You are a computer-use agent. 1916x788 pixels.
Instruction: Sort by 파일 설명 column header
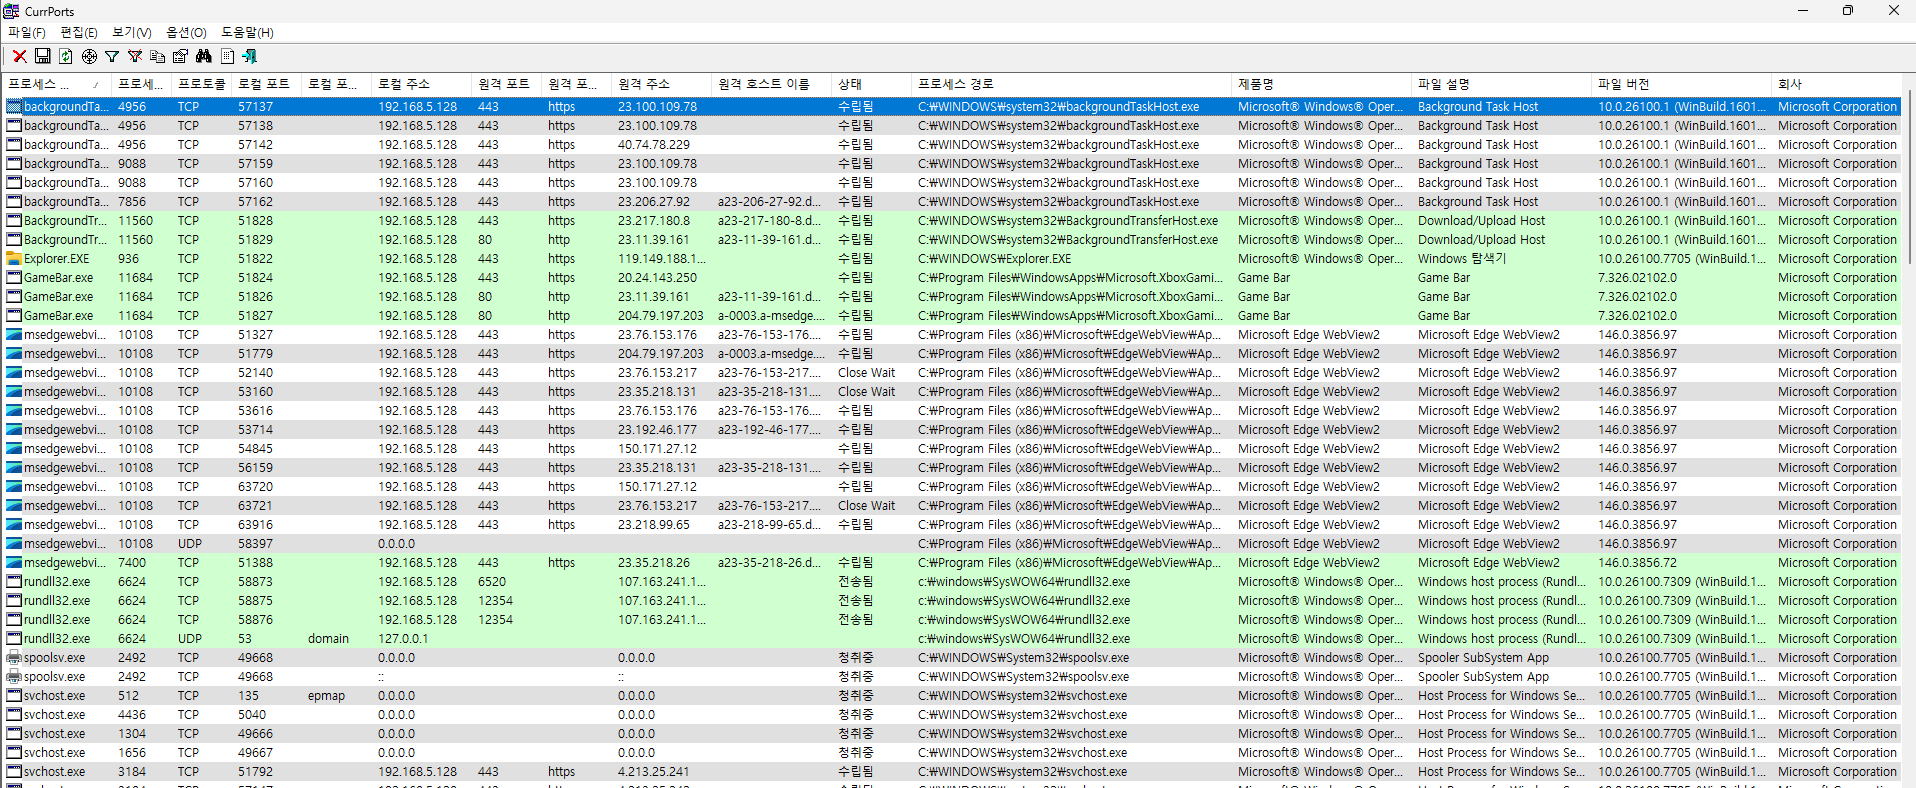pos(1501,84)
